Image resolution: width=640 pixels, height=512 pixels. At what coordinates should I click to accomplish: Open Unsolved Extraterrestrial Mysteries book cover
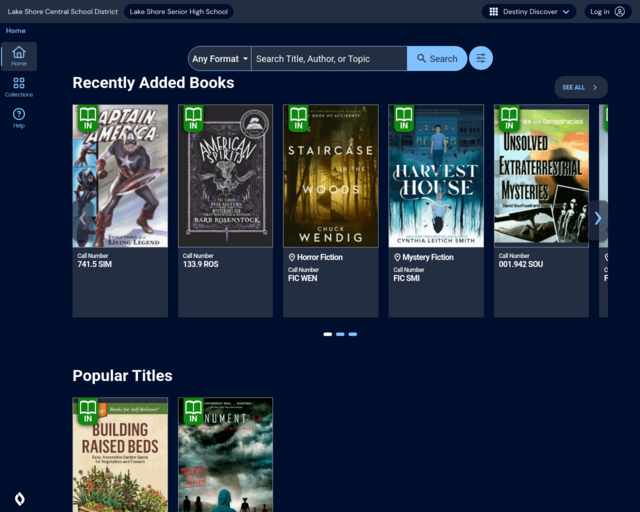point(541,176)
